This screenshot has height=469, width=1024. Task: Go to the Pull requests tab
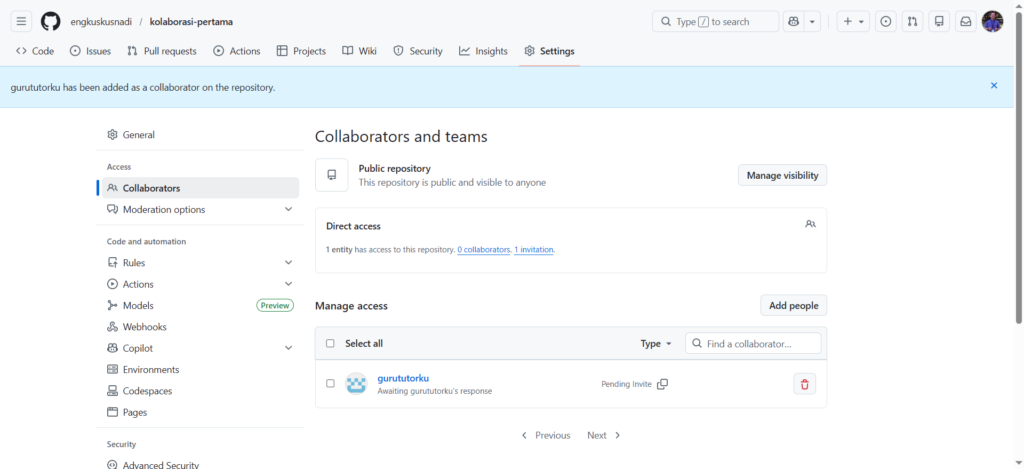coord(162,51)
